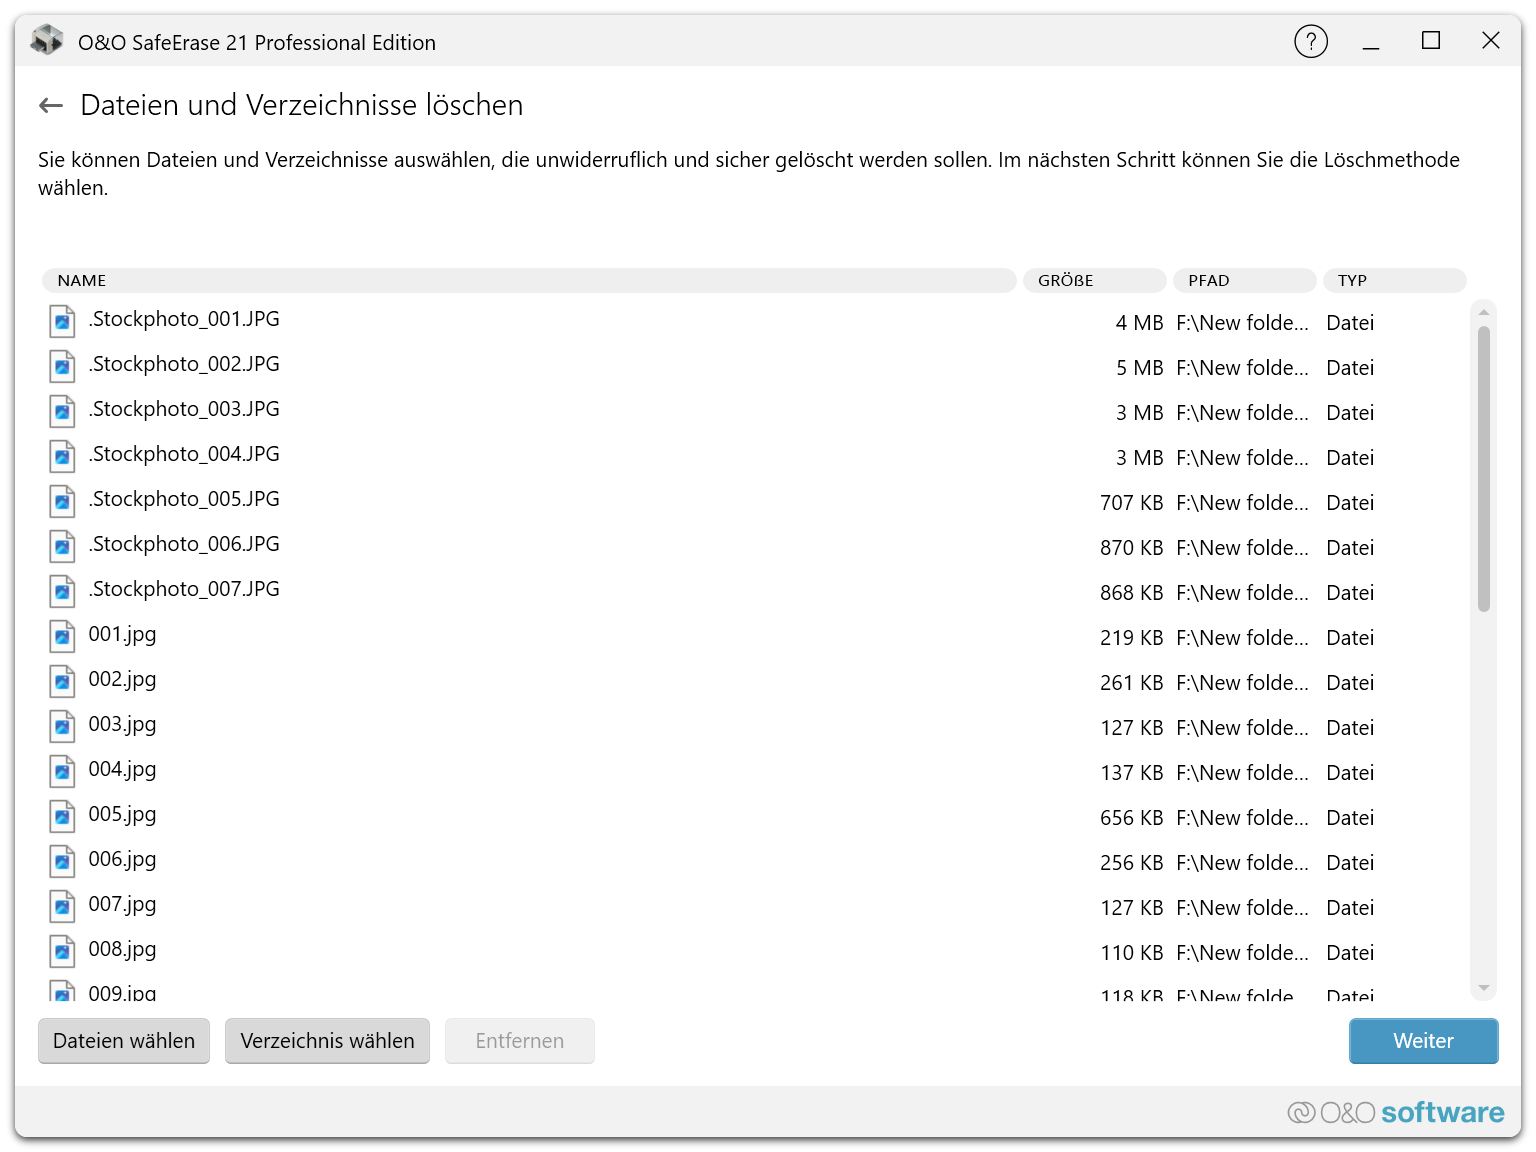
Task: Click the scroll down arrow of file list
Action: coord(1484,988)
